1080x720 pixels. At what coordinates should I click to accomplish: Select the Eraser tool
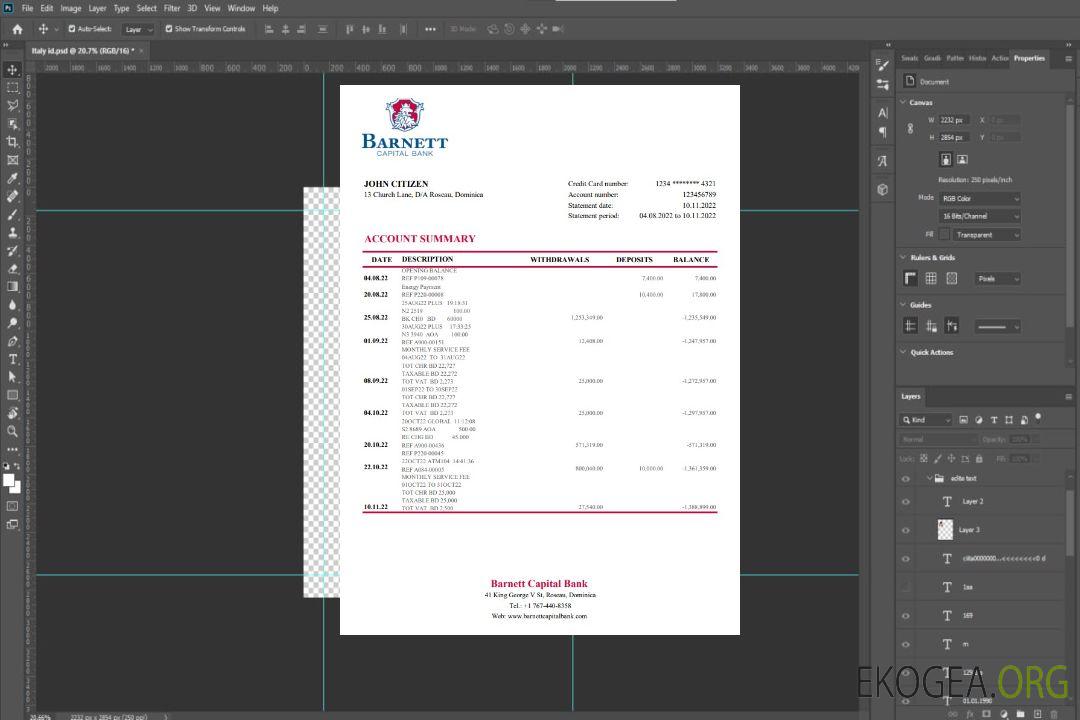coord(12,269)
